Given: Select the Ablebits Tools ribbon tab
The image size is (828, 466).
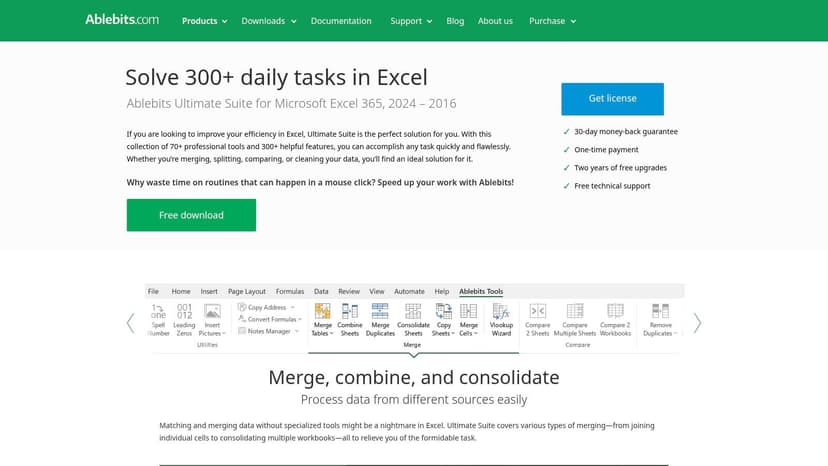Looking at the screenshot, I should click(481, 291).
